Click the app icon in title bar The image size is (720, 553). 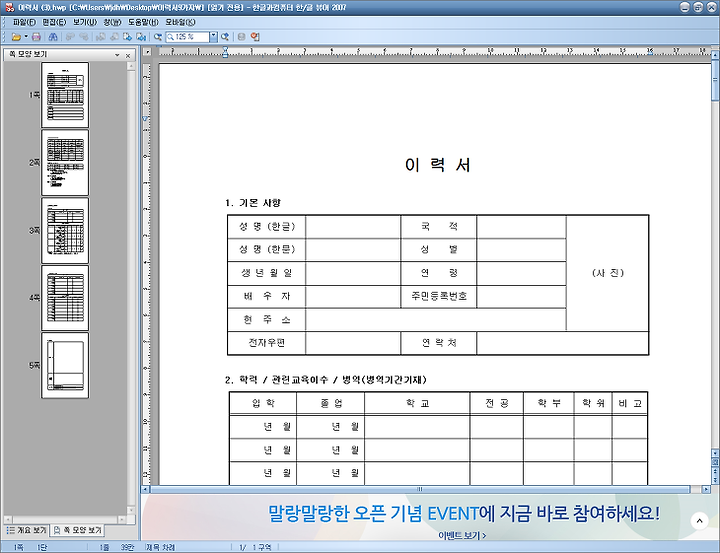[9, 7]
